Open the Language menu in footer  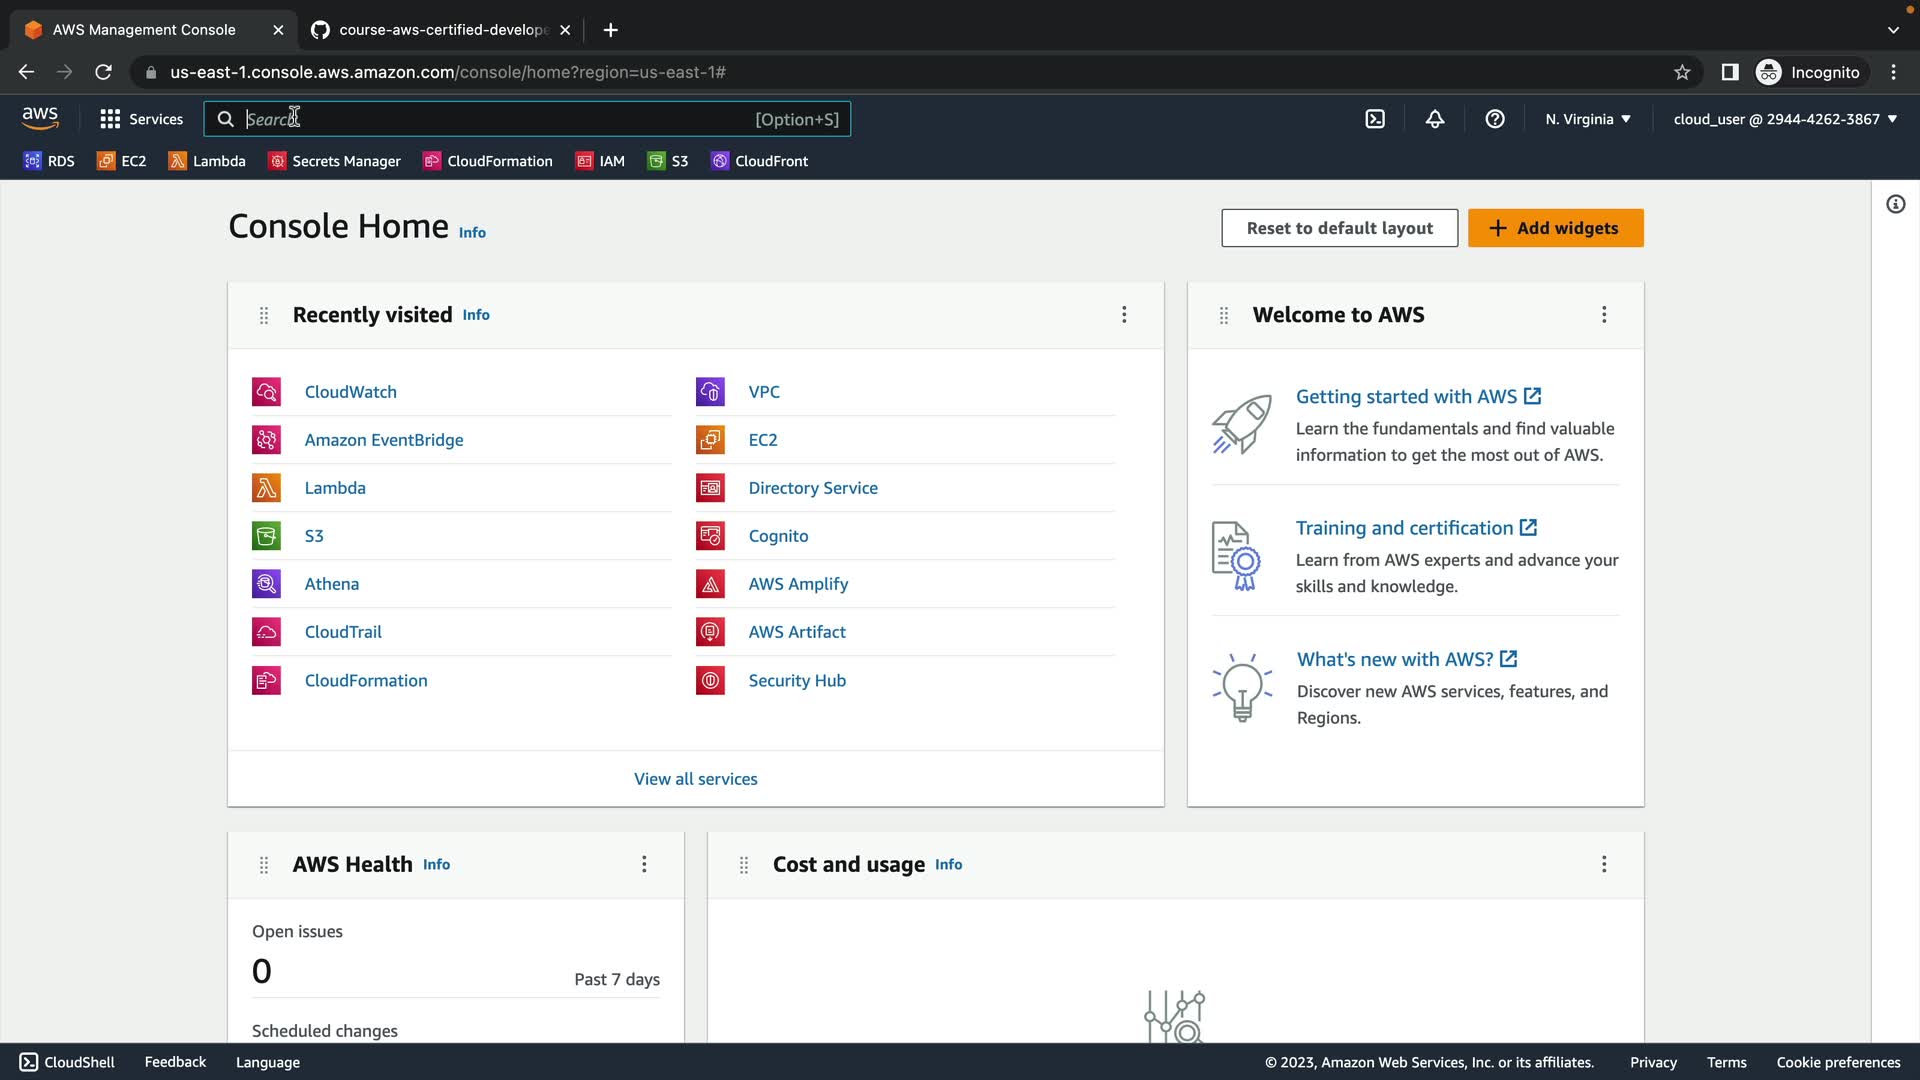point(267,1062)
